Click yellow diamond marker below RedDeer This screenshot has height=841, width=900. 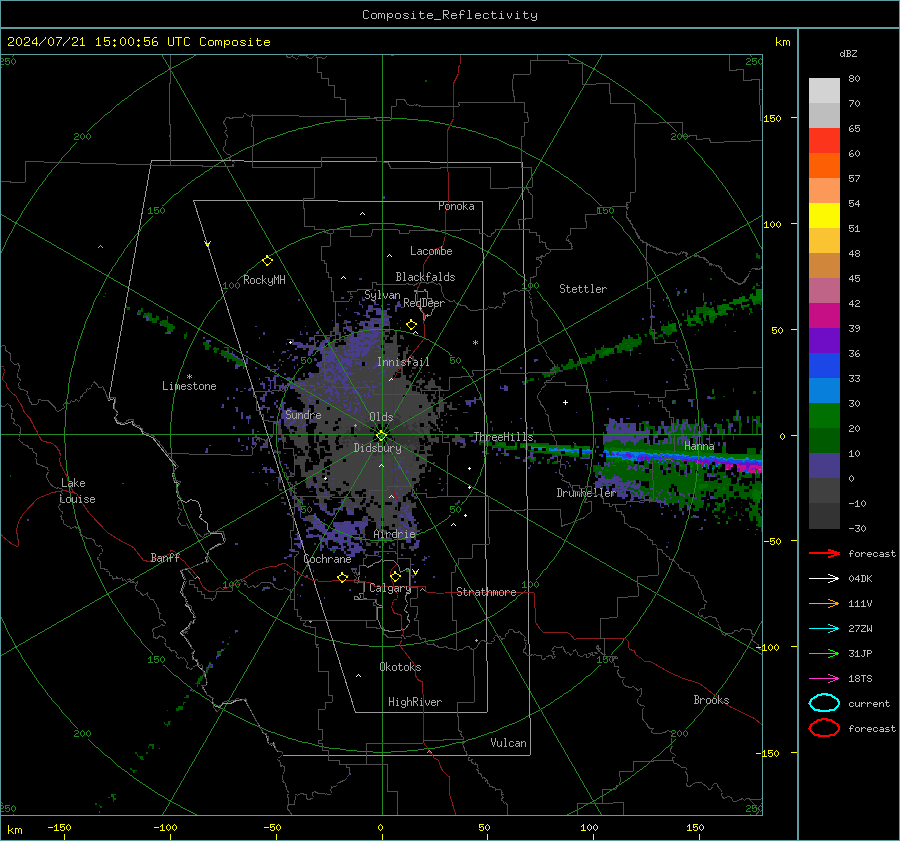411,325
